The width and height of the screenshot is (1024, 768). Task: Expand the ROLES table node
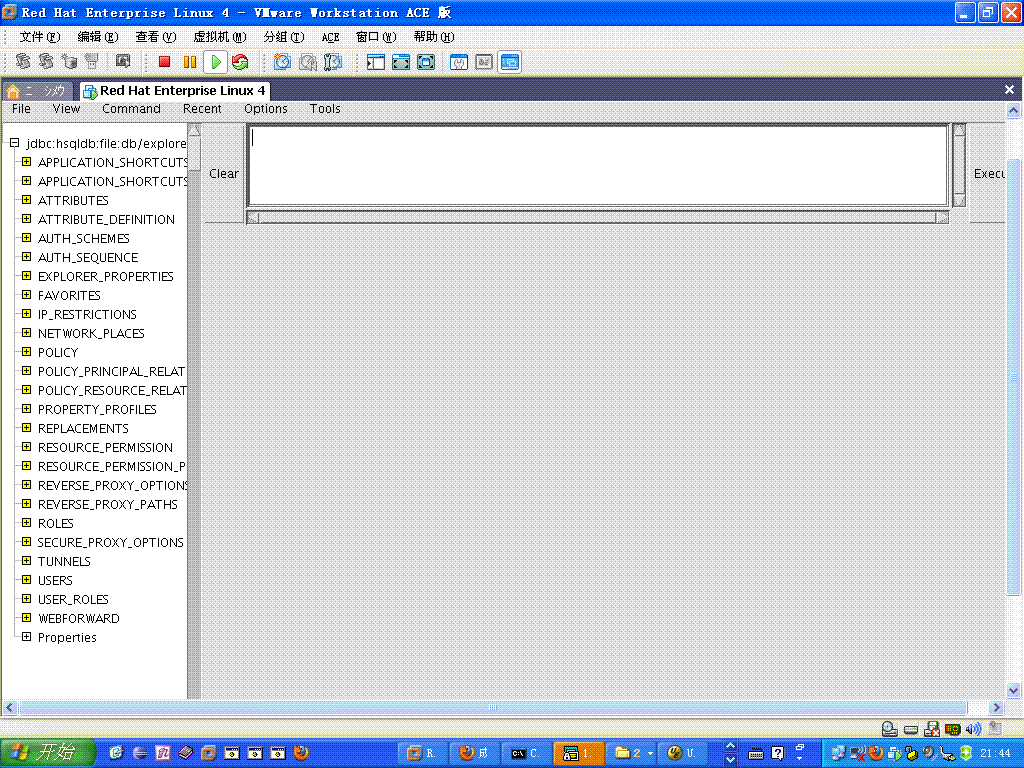pyautogui.click(x=26, y=522)
